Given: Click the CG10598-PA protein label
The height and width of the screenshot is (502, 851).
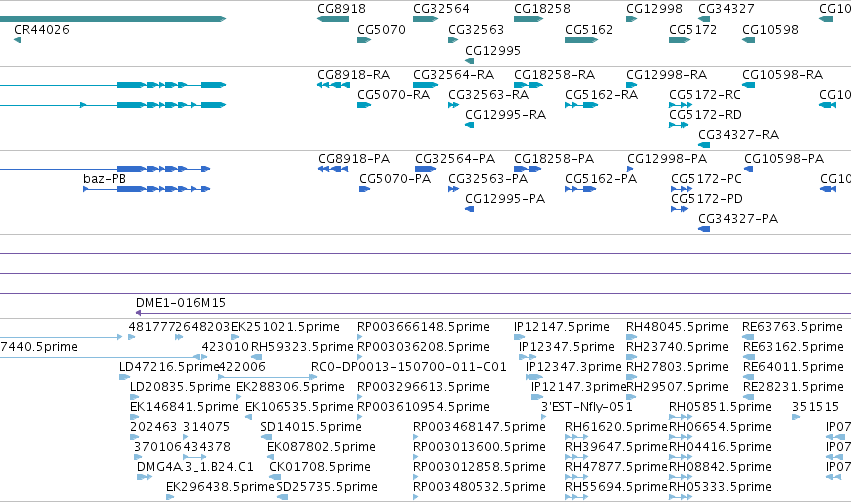Looking at the screenshot, I should [x=784, y=159].
